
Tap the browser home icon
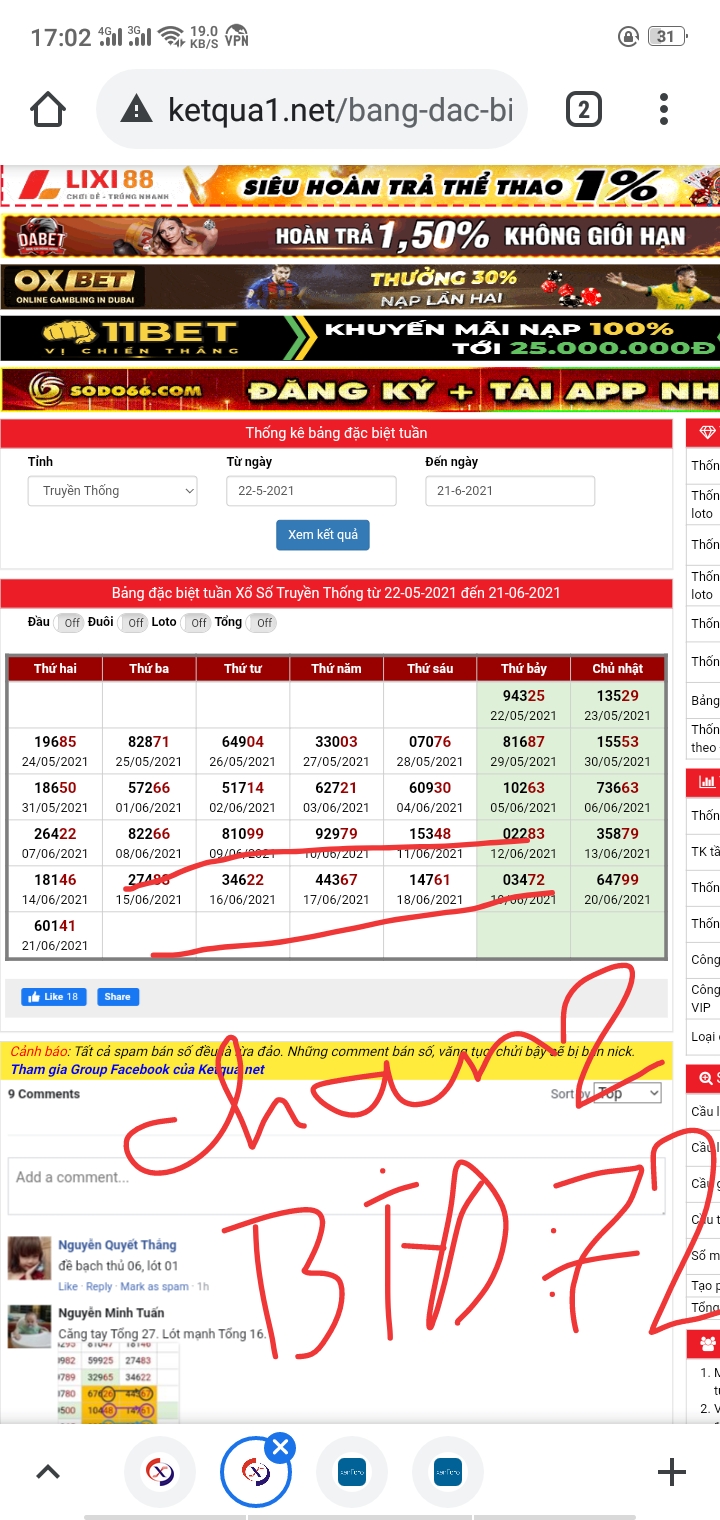pos(48,109)
